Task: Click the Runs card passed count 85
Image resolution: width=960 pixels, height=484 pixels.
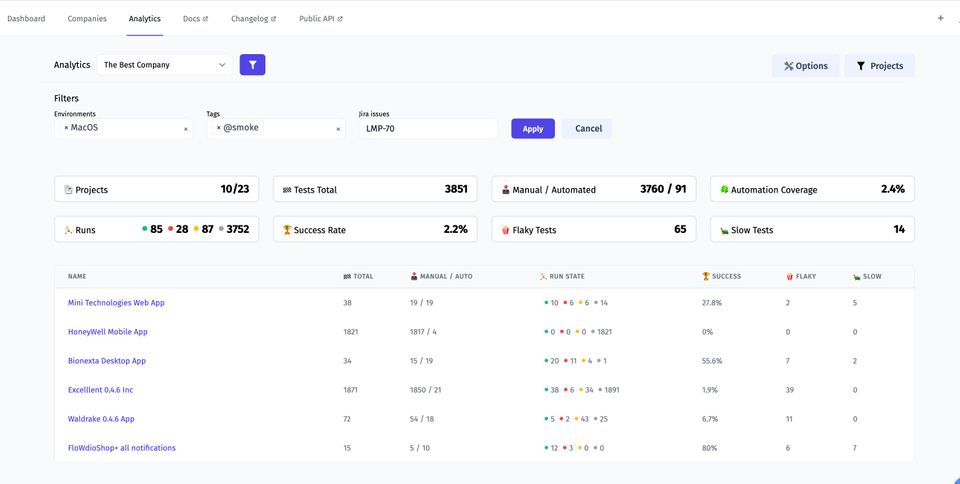Action: pos(156,229)
